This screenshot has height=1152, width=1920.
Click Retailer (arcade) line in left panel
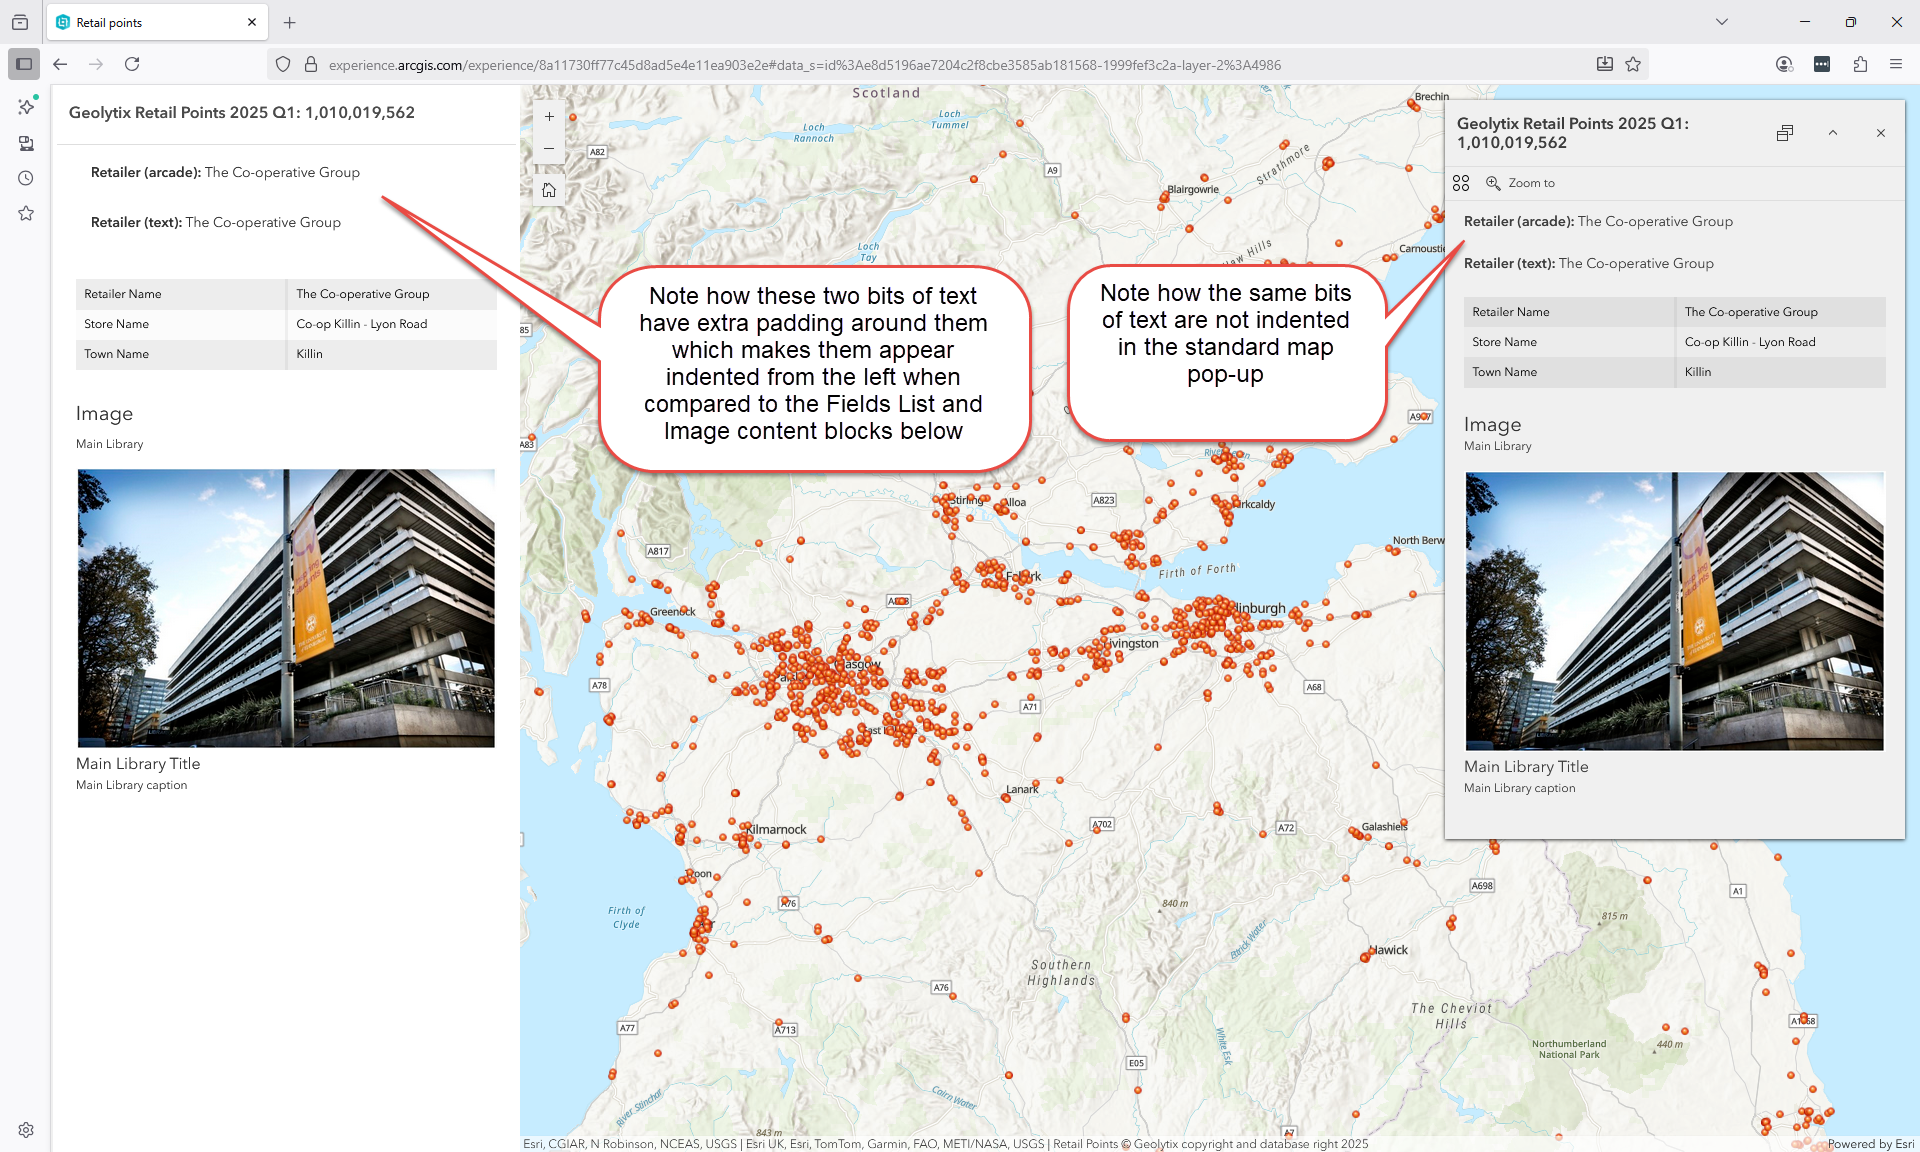225,172
